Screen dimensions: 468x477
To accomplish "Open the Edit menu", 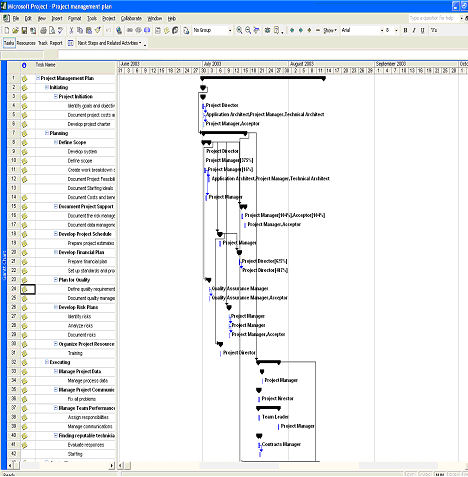I will coord(28,18).
